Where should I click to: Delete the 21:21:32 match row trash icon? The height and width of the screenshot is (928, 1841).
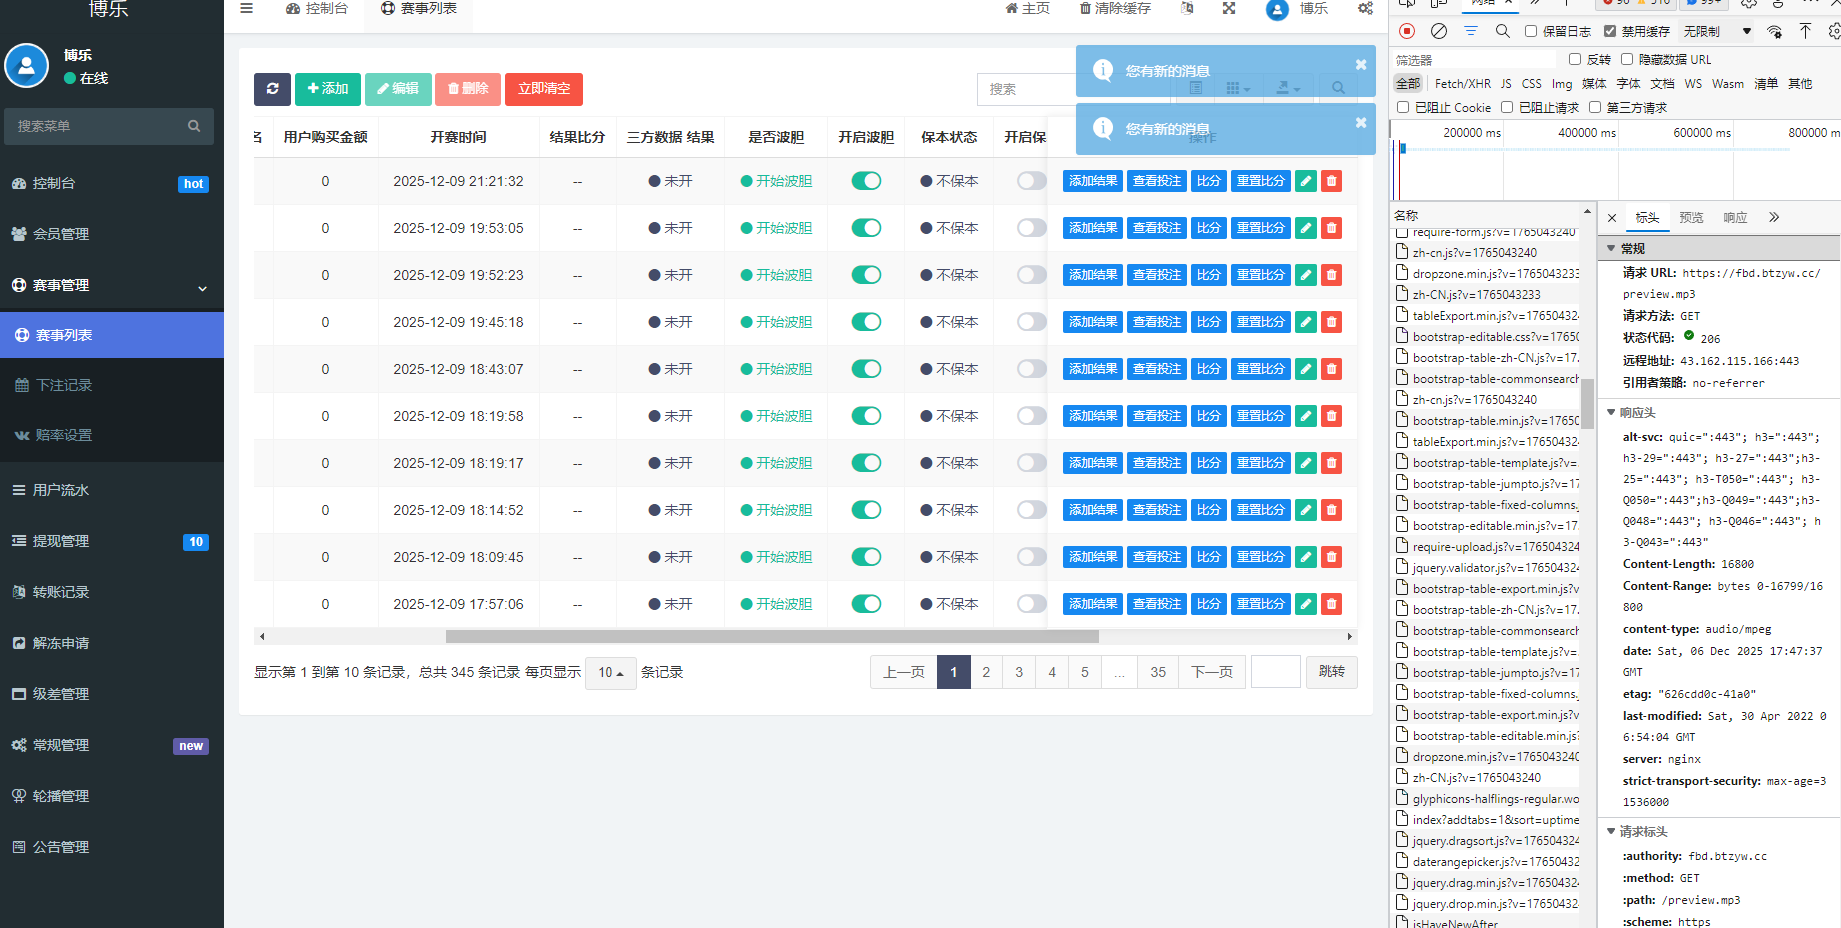click(1331, 181)
